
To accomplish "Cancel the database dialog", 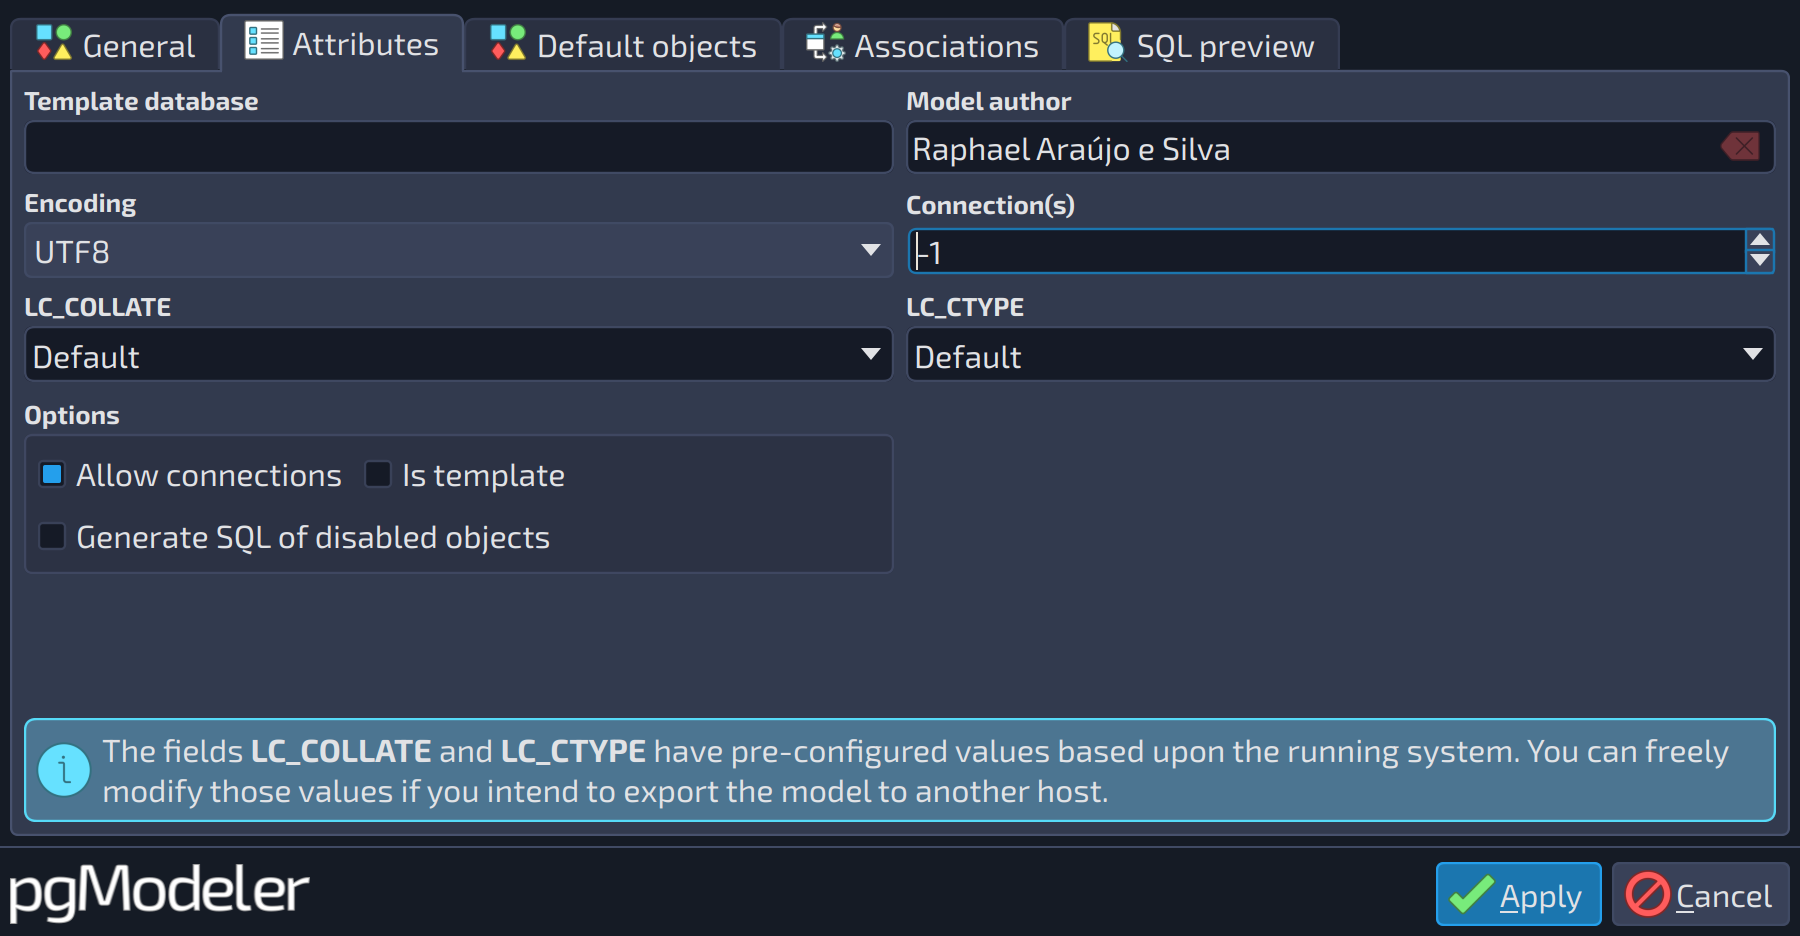I will tap(1700, 894).
